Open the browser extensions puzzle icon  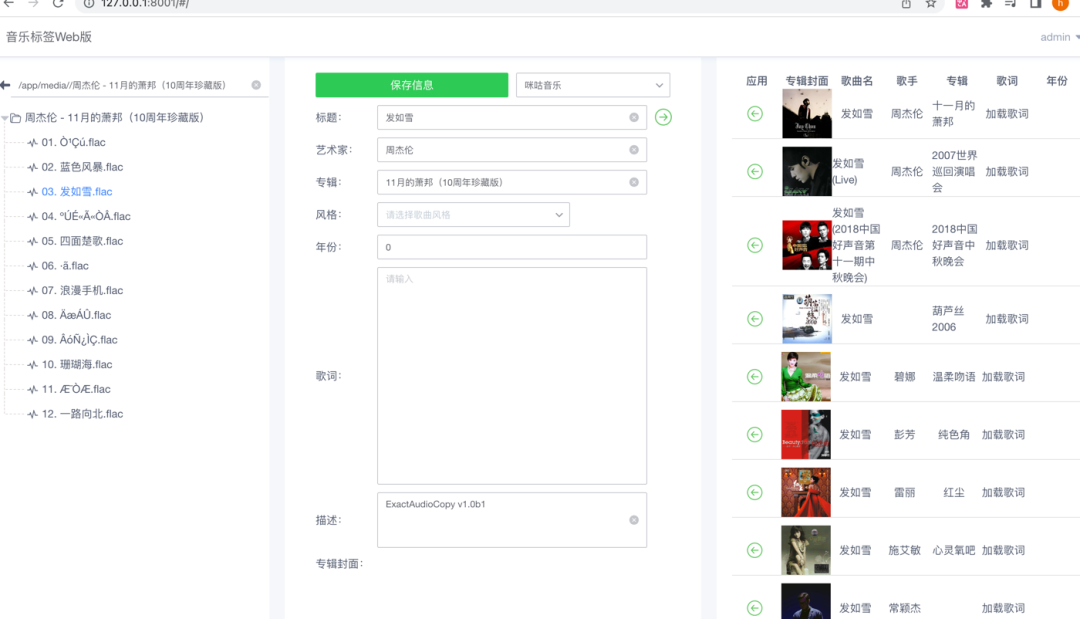[986, 3]
